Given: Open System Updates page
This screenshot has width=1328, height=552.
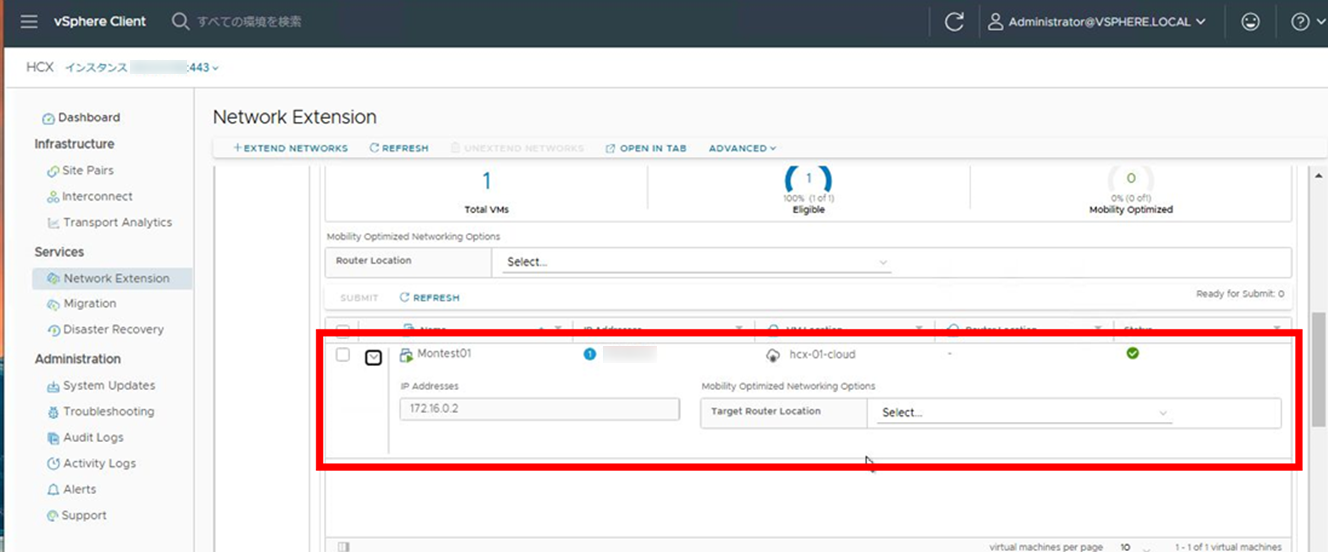Looking at the screenshot, I should click(x=109, y=385).
